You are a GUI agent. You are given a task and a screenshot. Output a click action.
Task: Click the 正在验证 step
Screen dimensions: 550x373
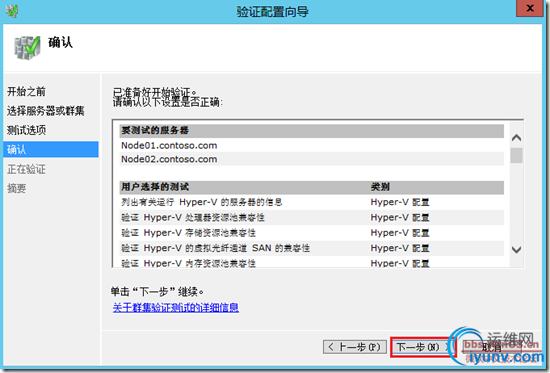(26, 169)
